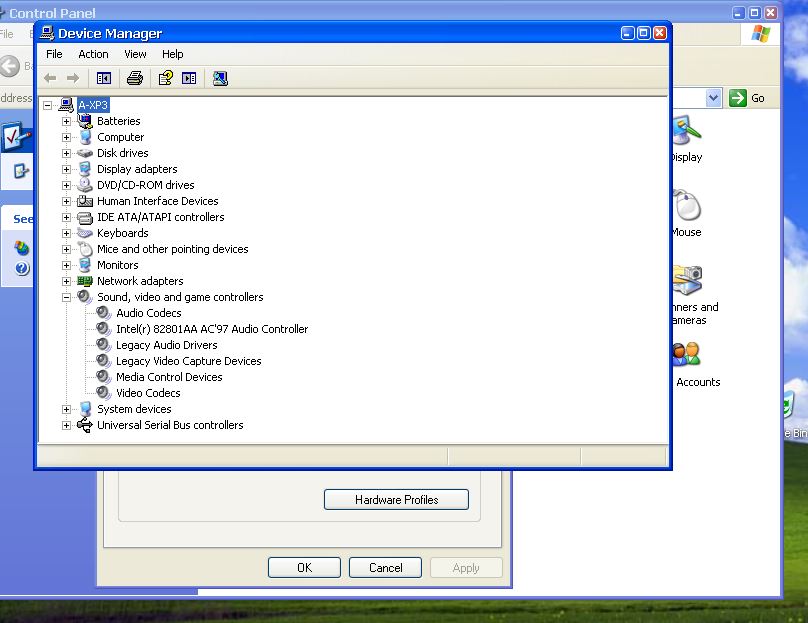Expand the Disk drives node
The height and width of the screenshot is (623, 808).
[x=66, y=154]
